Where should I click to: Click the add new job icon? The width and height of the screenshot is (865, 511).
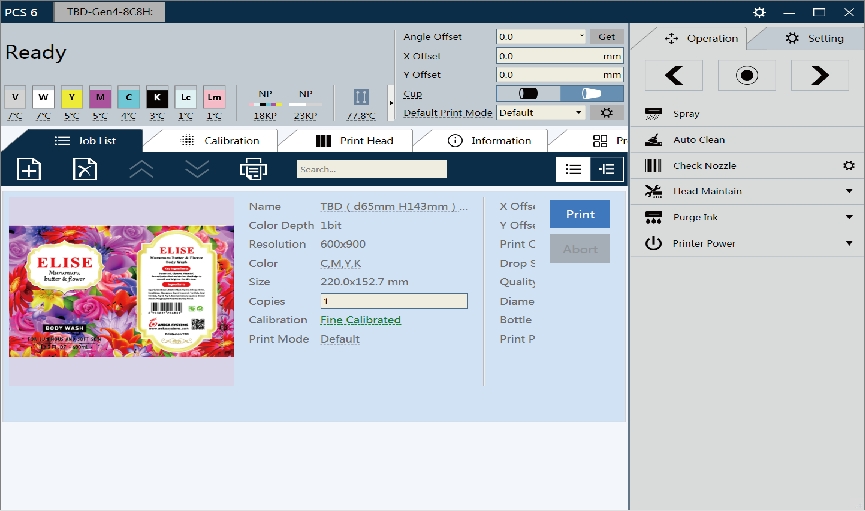pyautogui.click(x=30, y=169)
